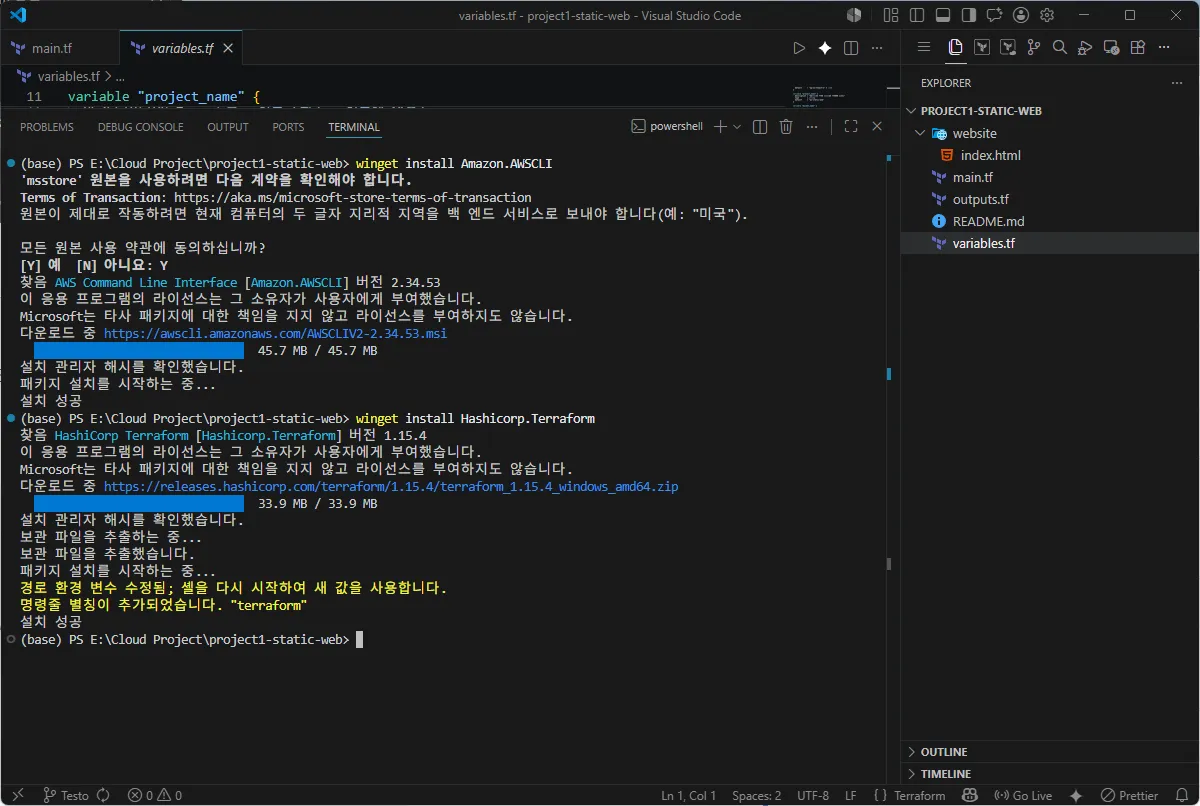This screenshot has width=1200, height=806.
Task: Show additional activity bar views ellipsis
Action: [1165, 47]
